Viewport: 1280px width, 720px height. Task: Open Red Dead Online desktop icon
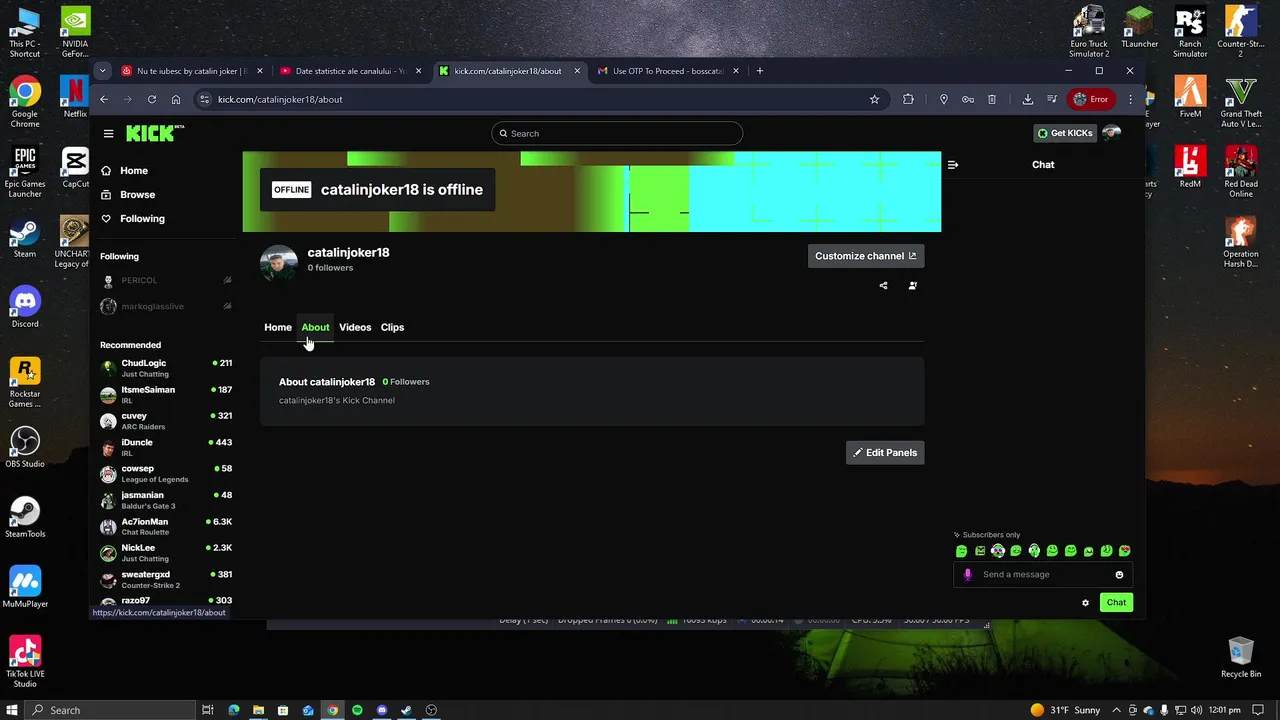(x=1241, y=171)
